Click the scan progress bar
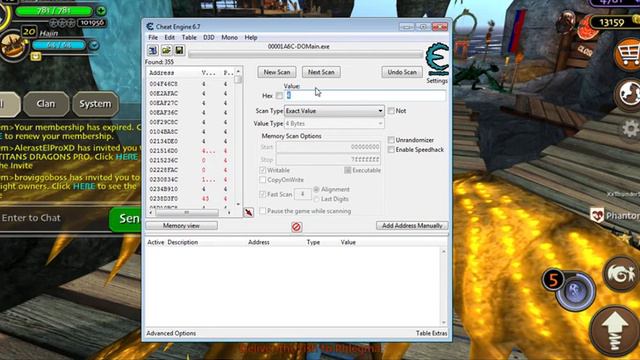 point(305,54)
